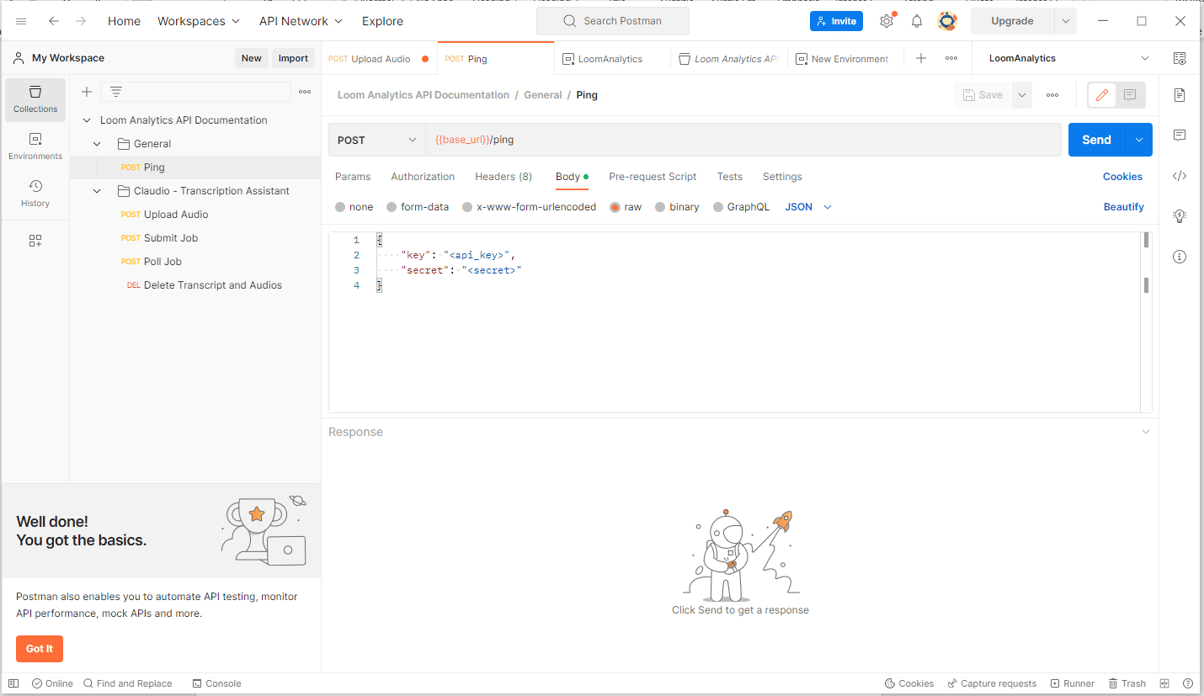
Task: Open the collection filter icon
Action: pyautogui.click(x=116, y=92)
